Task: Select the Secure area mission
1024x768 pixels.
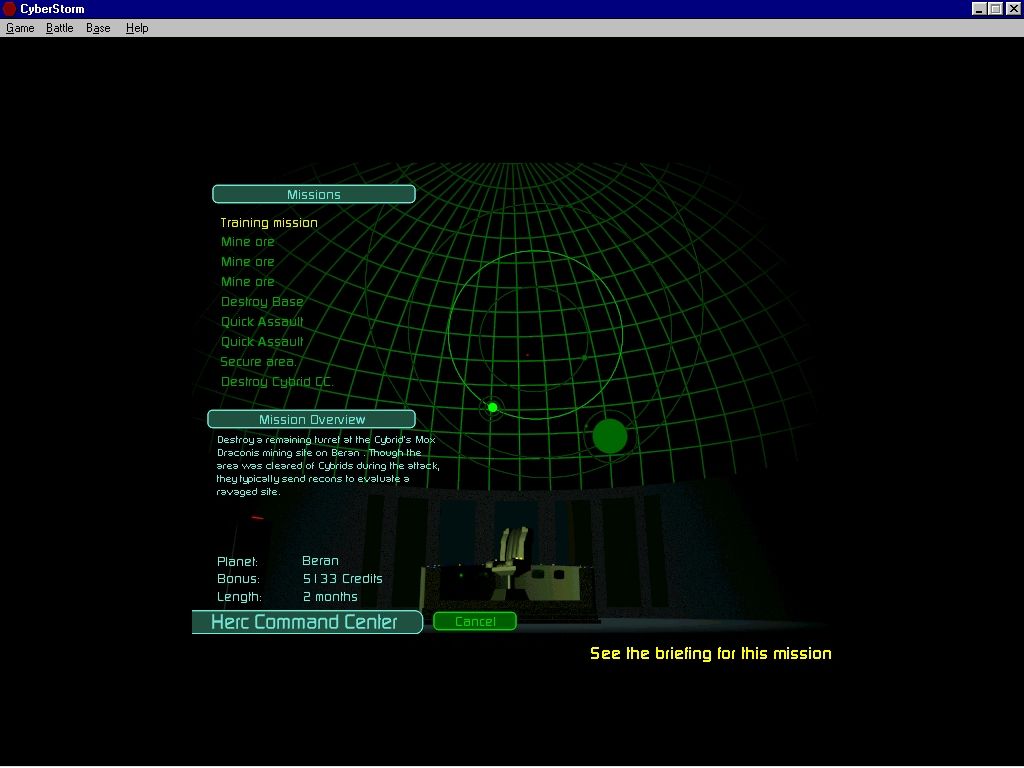Action: pos(258,361)
